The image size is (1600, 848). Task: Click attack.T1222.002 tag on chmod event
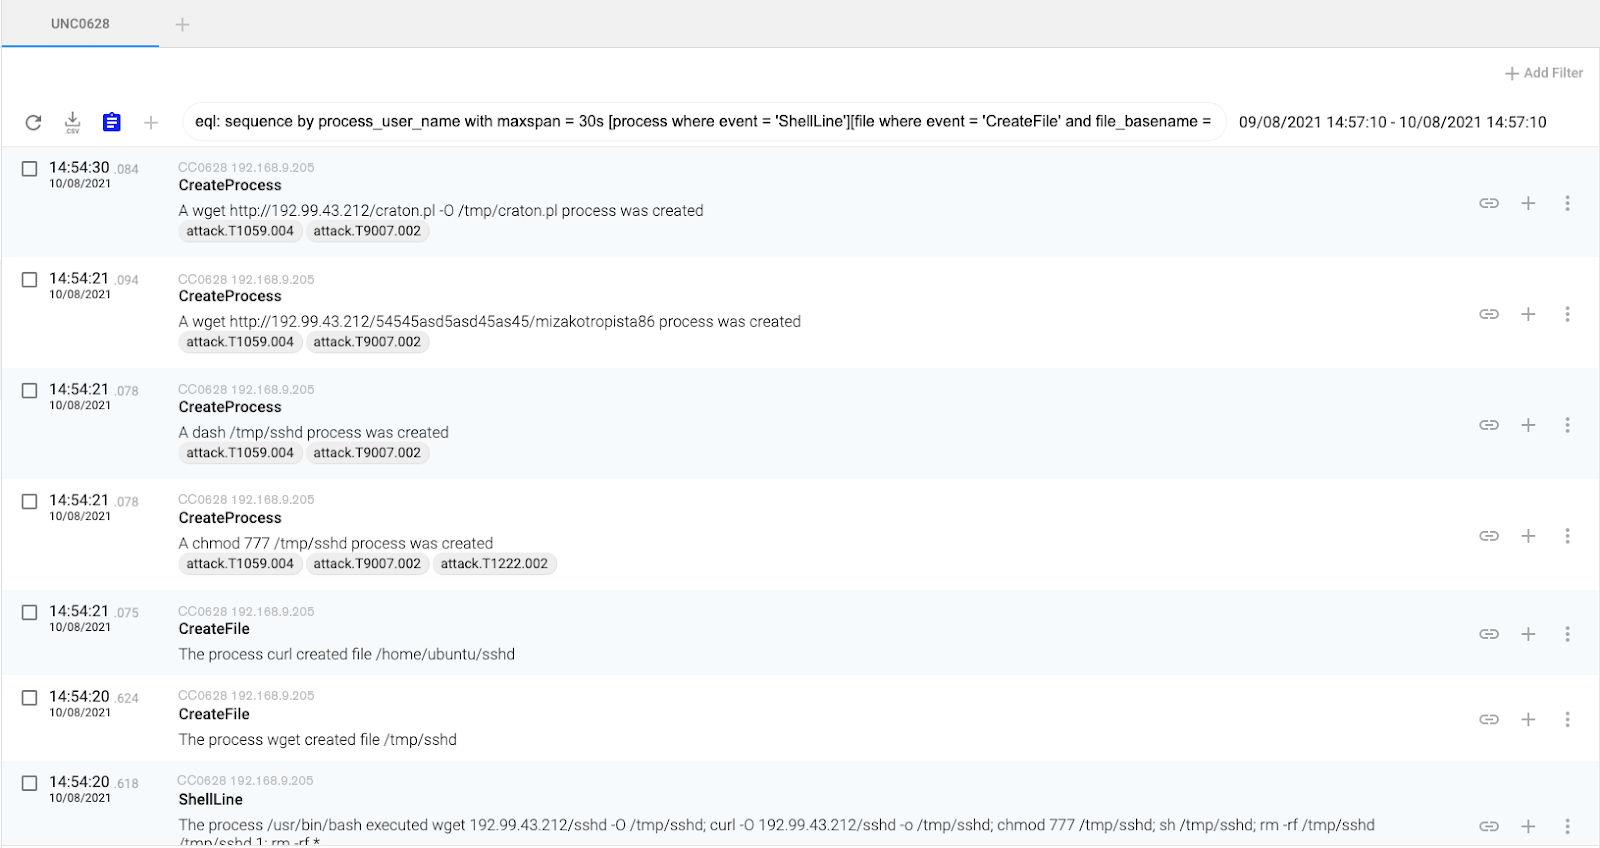494,564
